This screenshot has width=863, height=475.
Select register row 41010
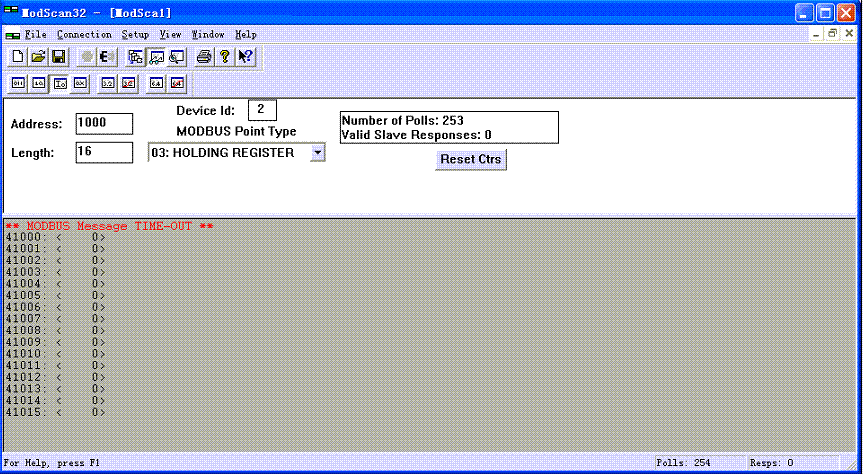[x=55, y=354]
